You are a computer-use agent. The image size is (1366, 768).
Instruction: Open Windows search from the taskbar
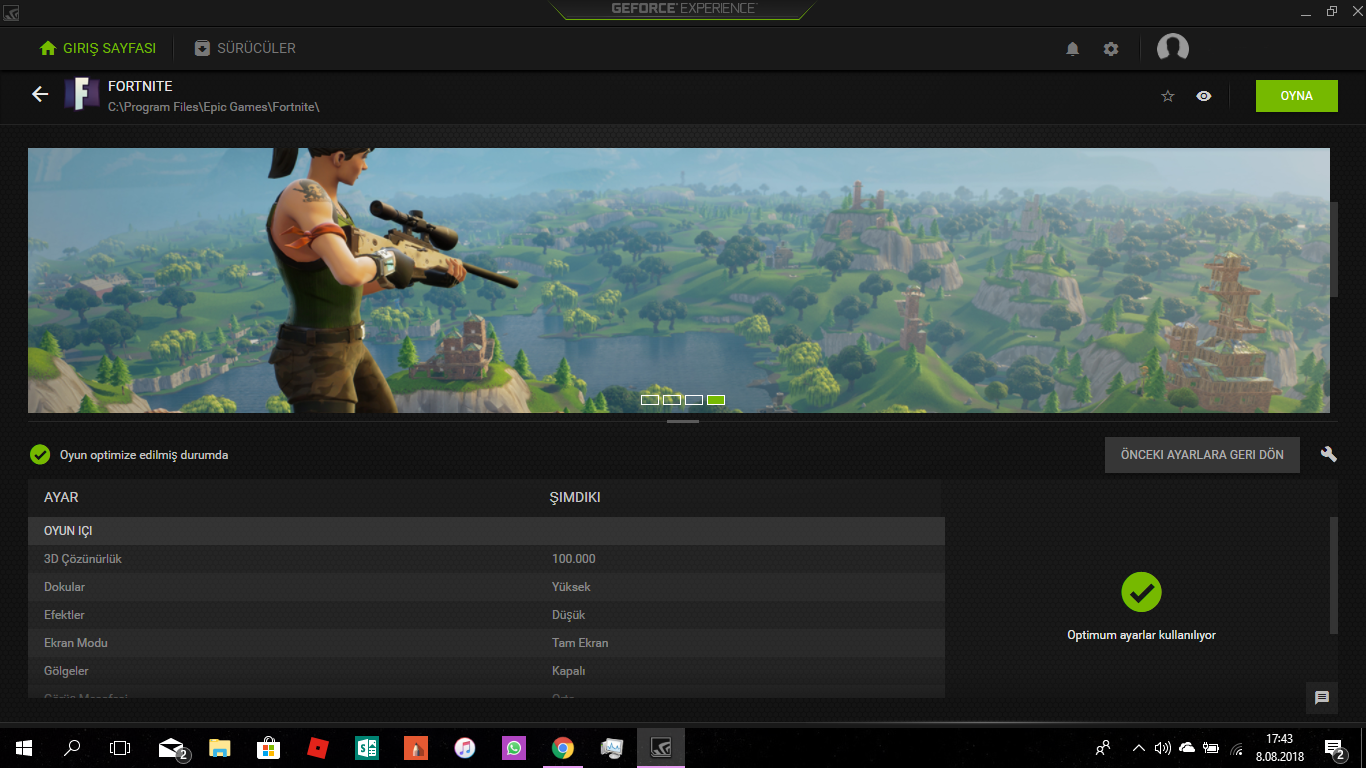pyautogui.click(x=72, y=747)
